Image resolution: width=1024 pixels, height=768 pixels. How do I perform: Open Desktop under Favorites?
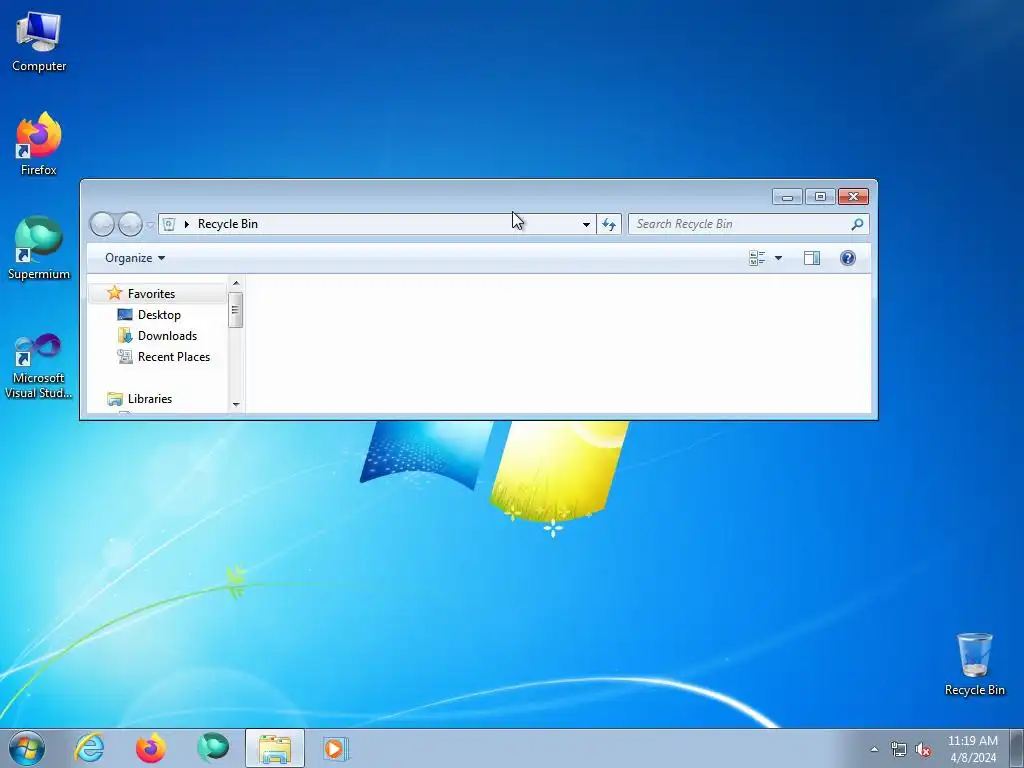click(159, 315)
